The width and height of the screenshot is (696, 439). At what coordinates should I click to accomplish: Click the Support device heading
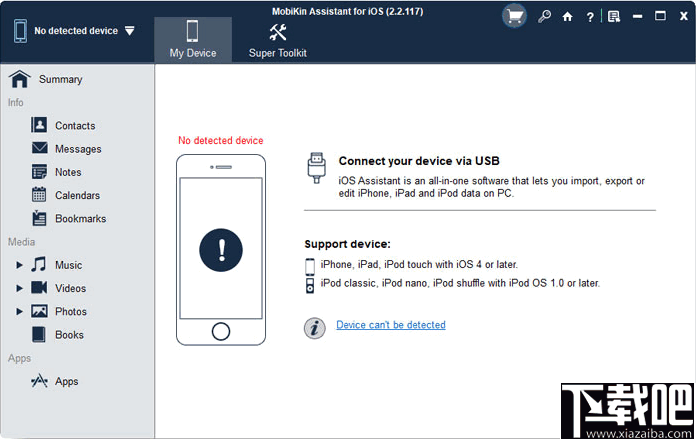pos(348,244)
